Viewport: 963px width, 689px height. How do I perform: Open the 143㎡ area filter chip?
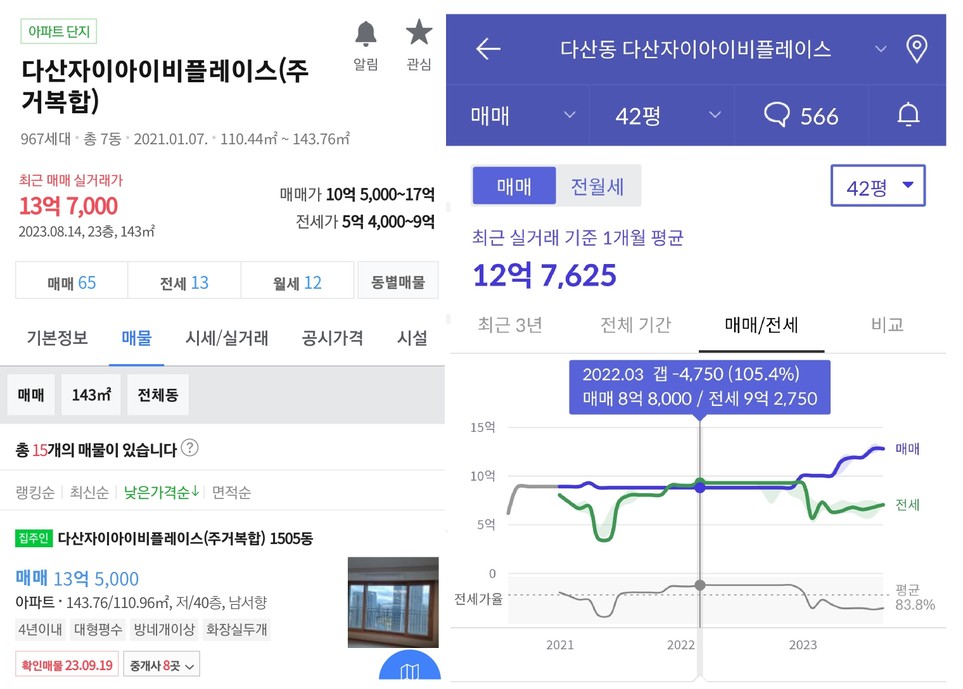point(91,395)
